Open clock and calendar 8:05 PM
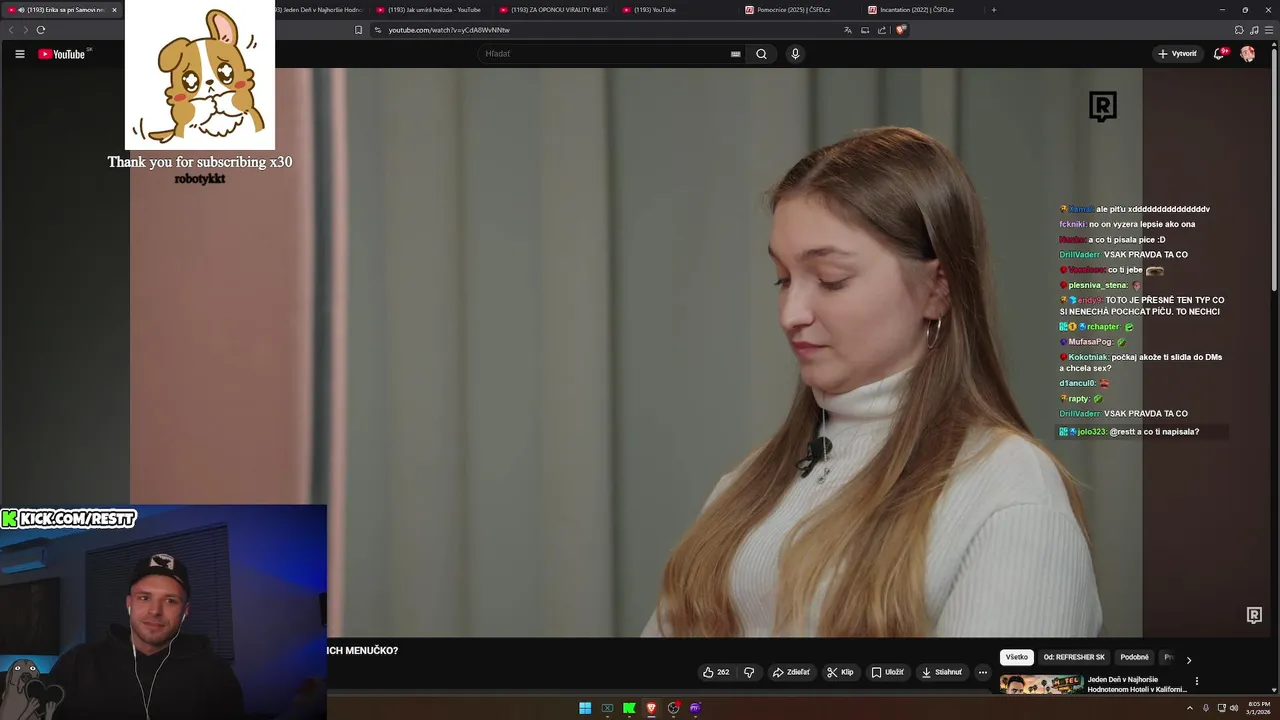 (x=1258, y=708)
